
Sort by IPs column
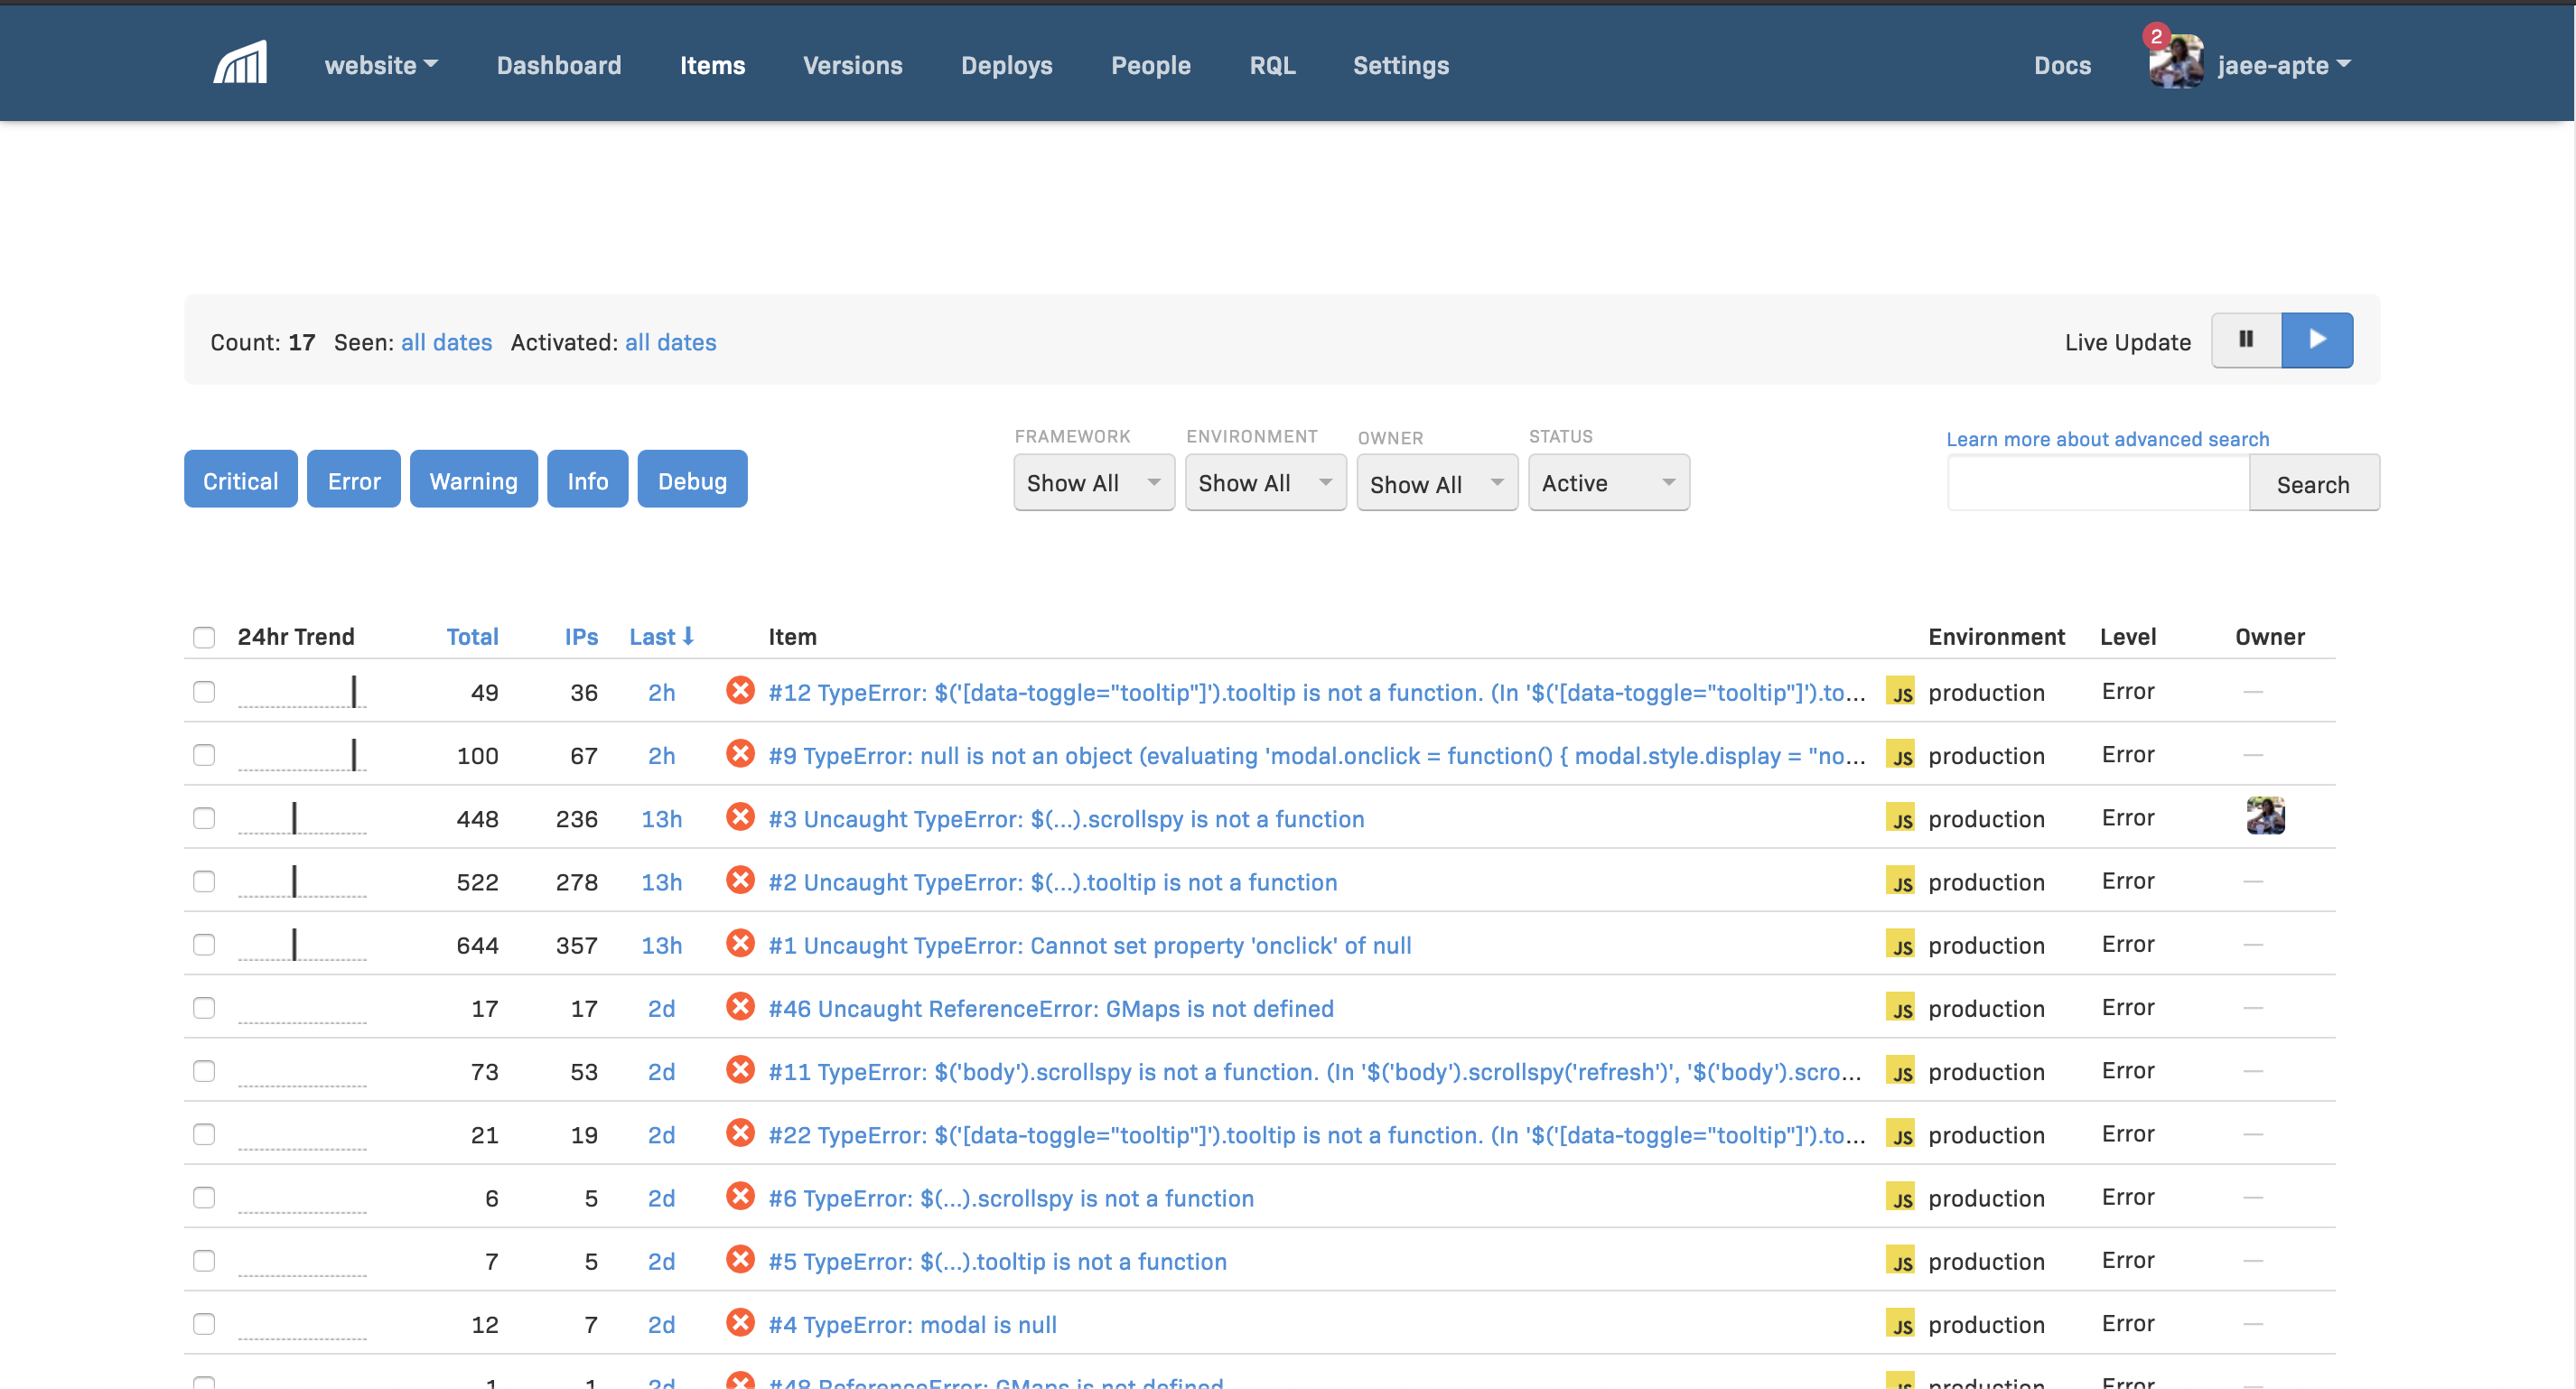pos(581,636)
